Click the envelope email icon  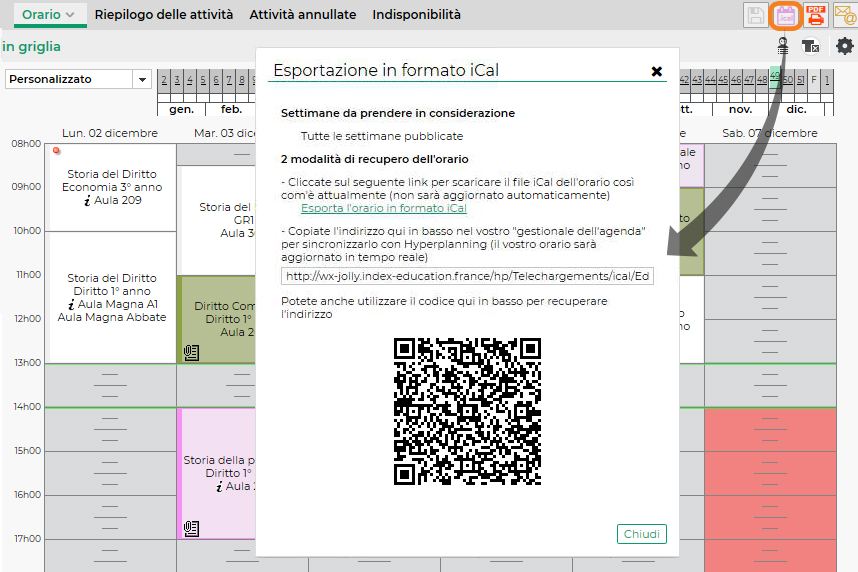[x=845, y=15]
